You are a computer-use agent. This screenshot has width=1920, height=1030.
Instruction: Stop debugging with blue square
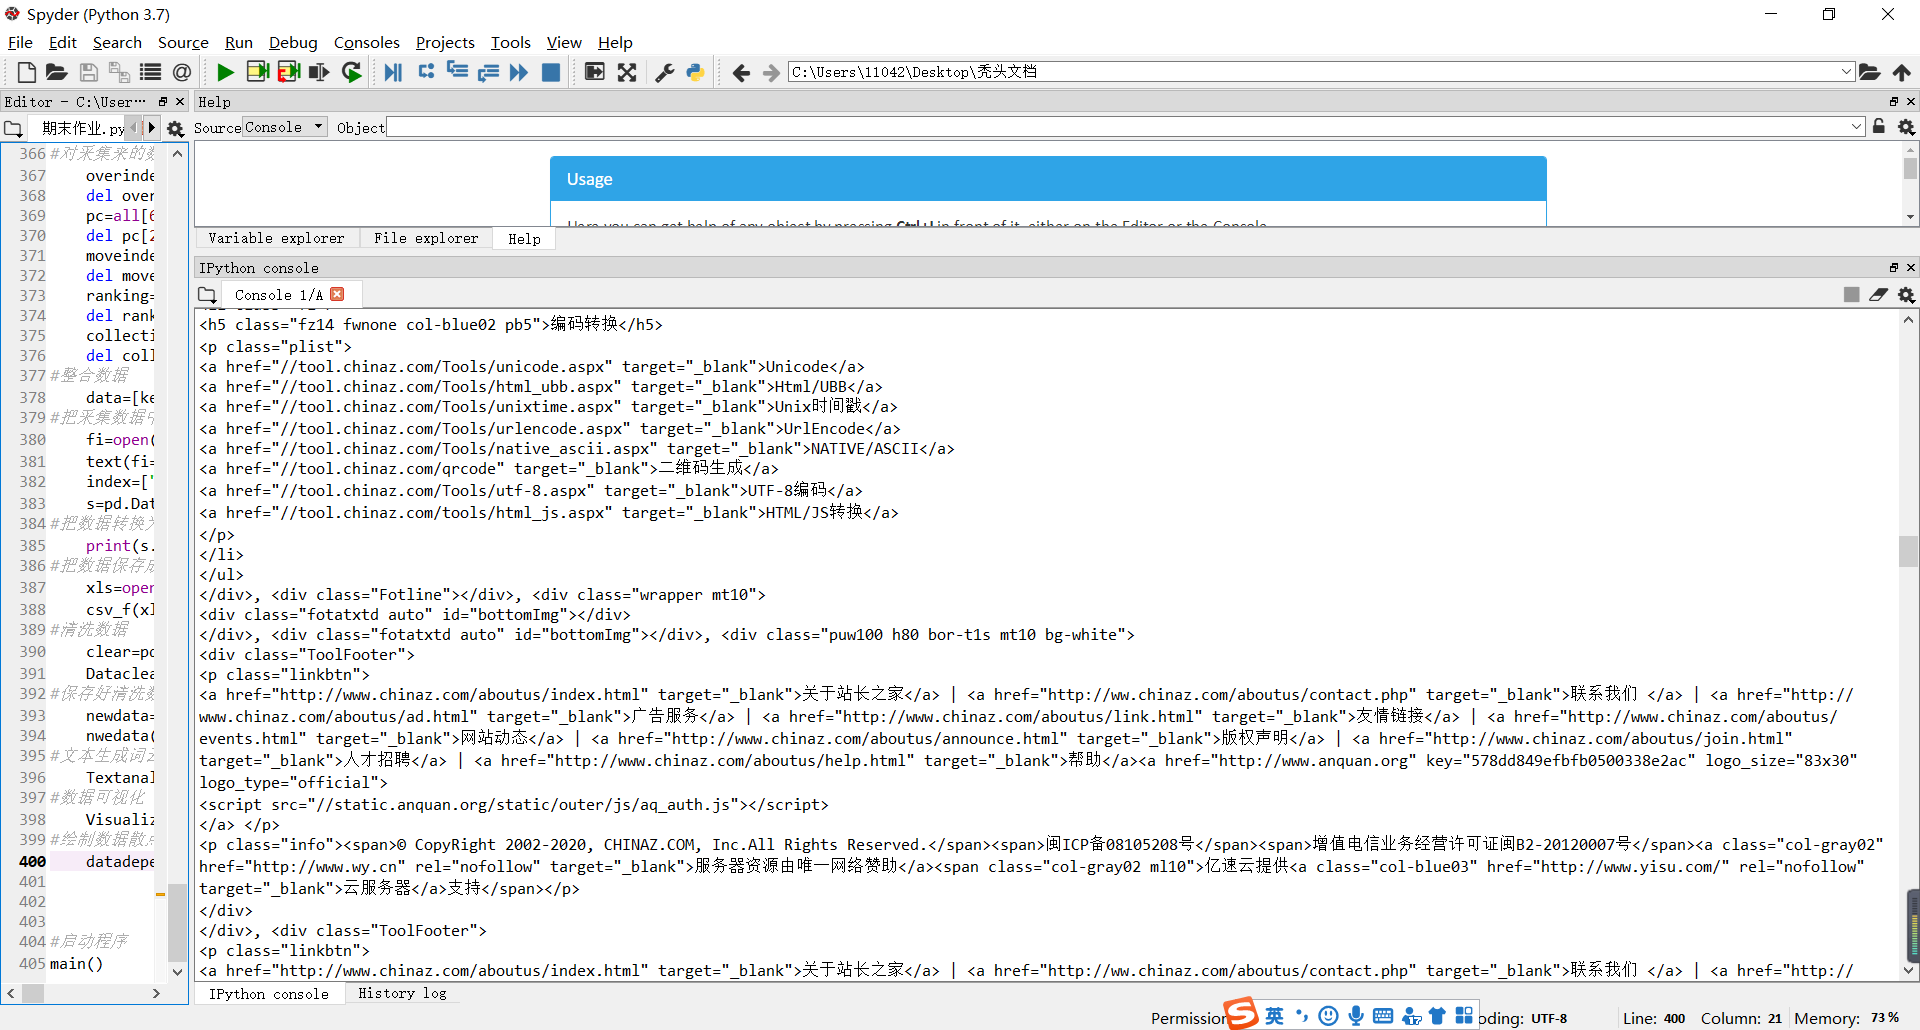[x=551, y=72]
